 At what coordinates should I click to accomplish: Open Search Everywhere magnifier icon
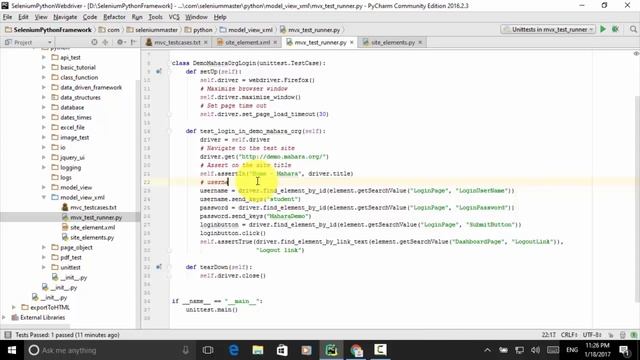633,29
